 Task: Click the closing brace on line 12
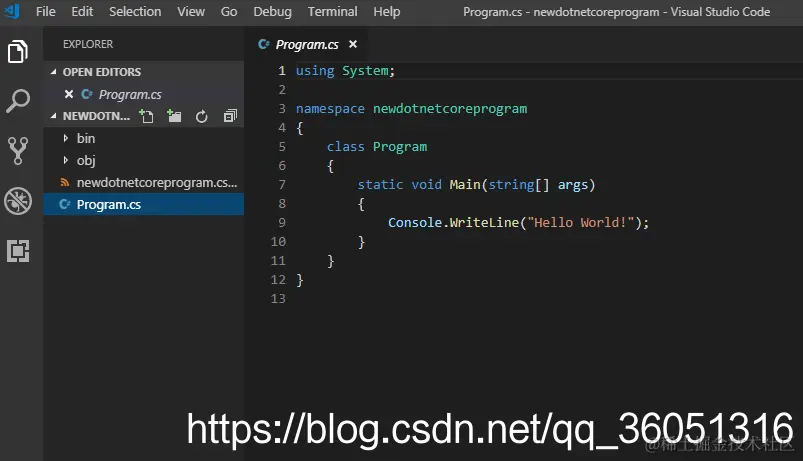click(x=300, y=280)
